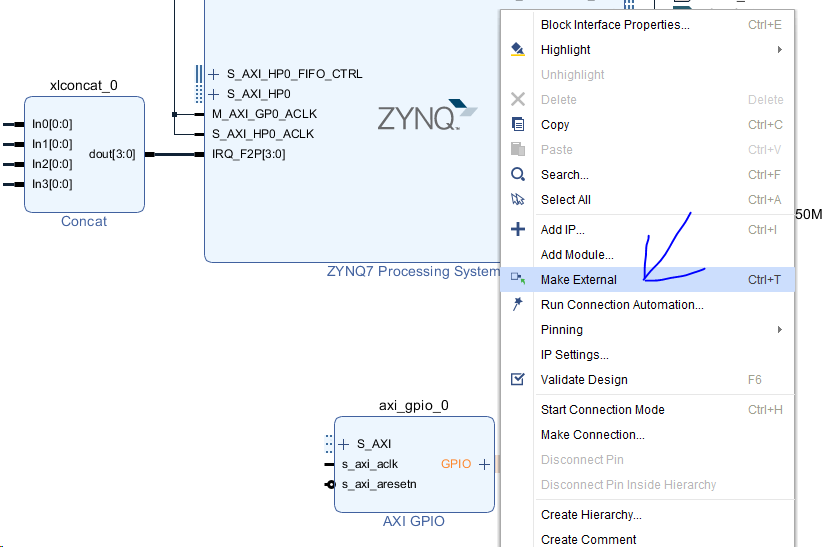This screenshot has width=826, height=547.
Task: Click the Highlight marker icon
Action: pyautogui.click(x=517, y=49)
